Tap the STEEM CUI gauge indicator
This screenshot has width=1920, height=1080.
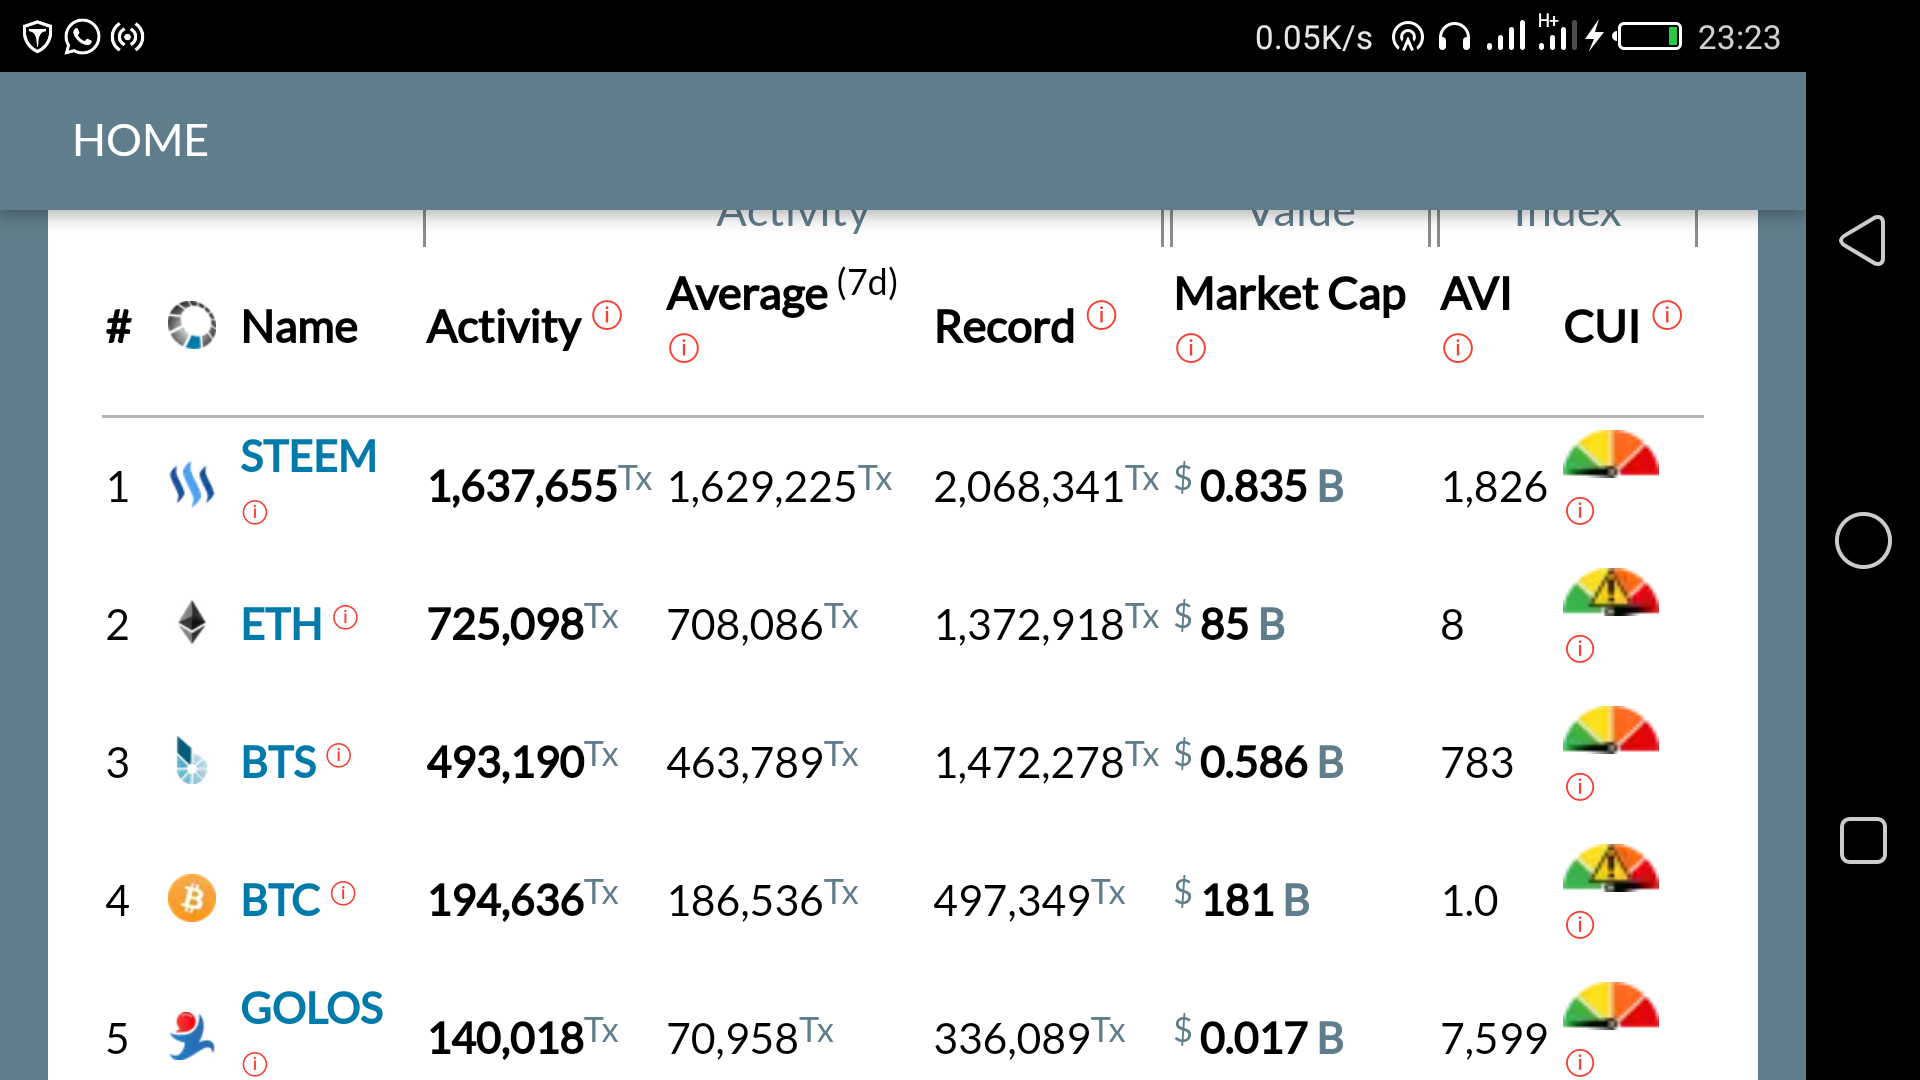[1610, 455]
